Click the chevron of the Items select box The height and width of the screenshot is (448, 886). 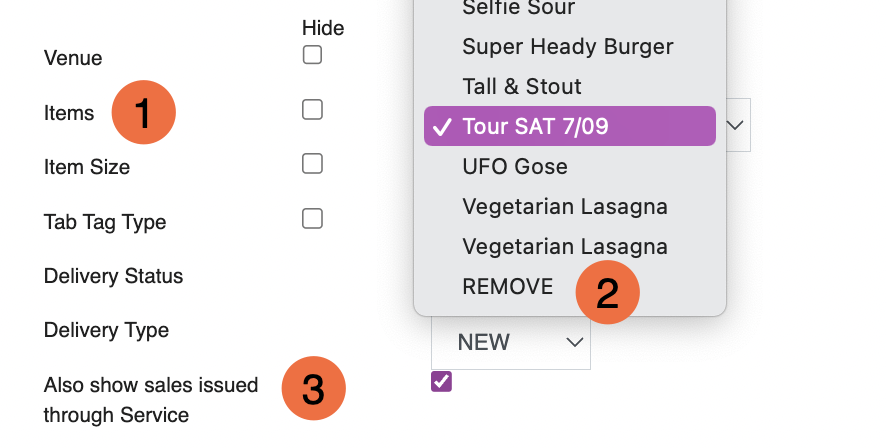[735, 125]
